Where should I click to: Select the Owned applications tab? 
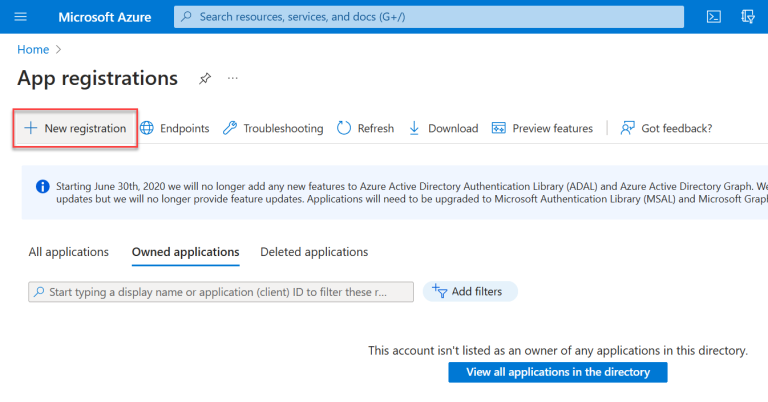point(185,252)
